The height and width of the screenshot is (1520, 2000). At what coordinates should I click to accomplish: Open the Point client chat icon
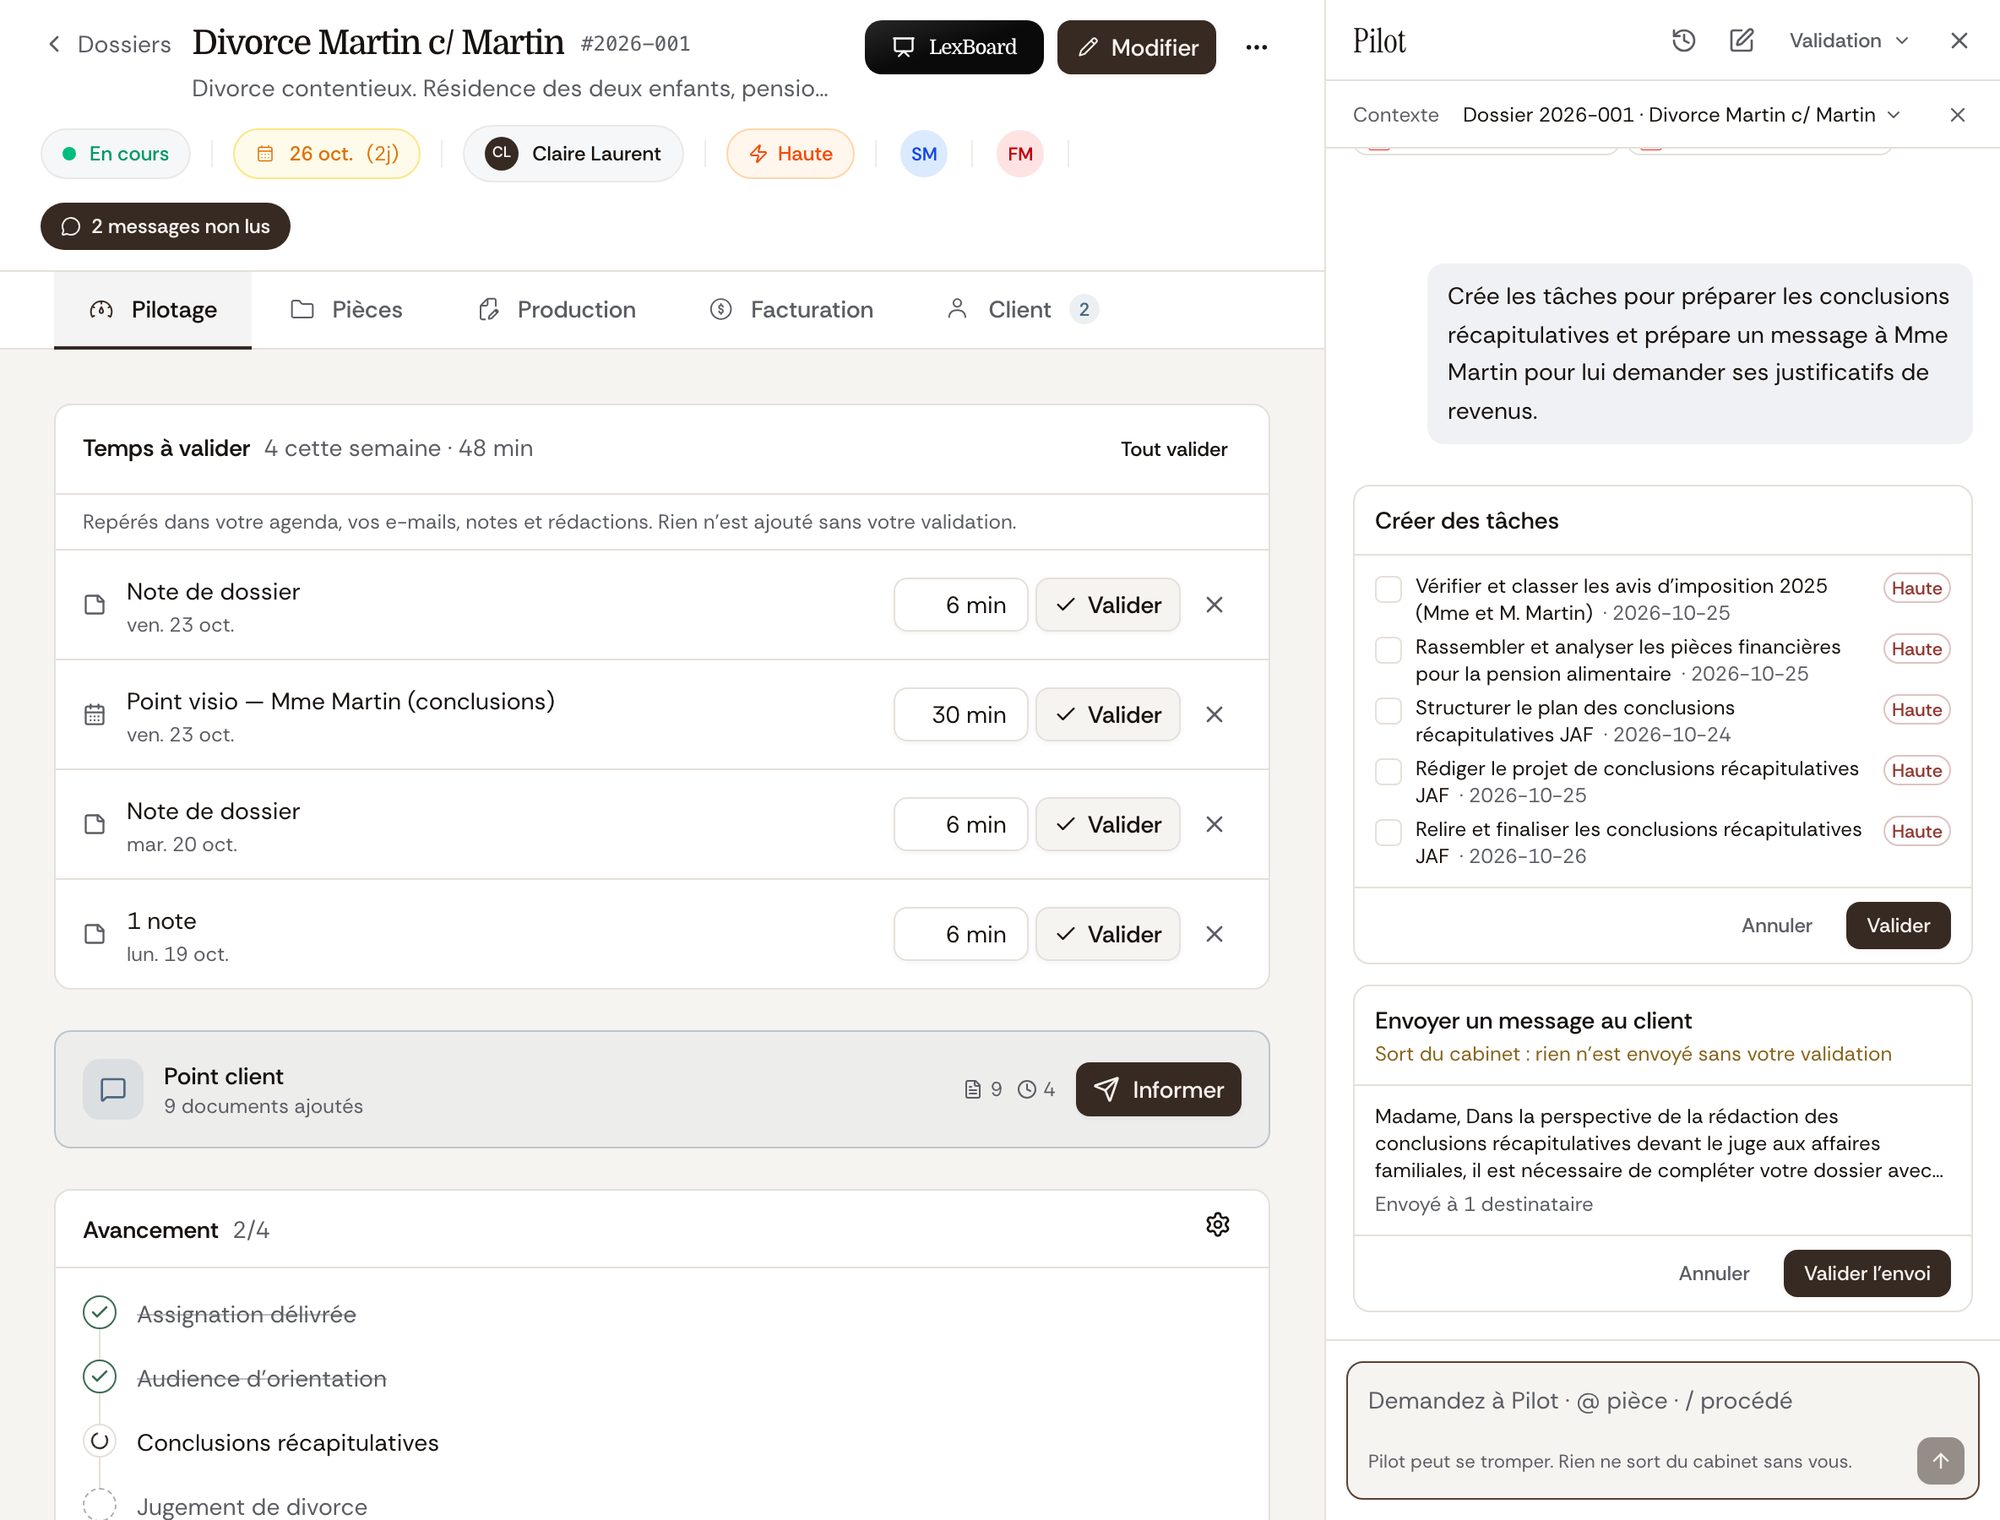pyautogui.click(x=113, y=1089)
